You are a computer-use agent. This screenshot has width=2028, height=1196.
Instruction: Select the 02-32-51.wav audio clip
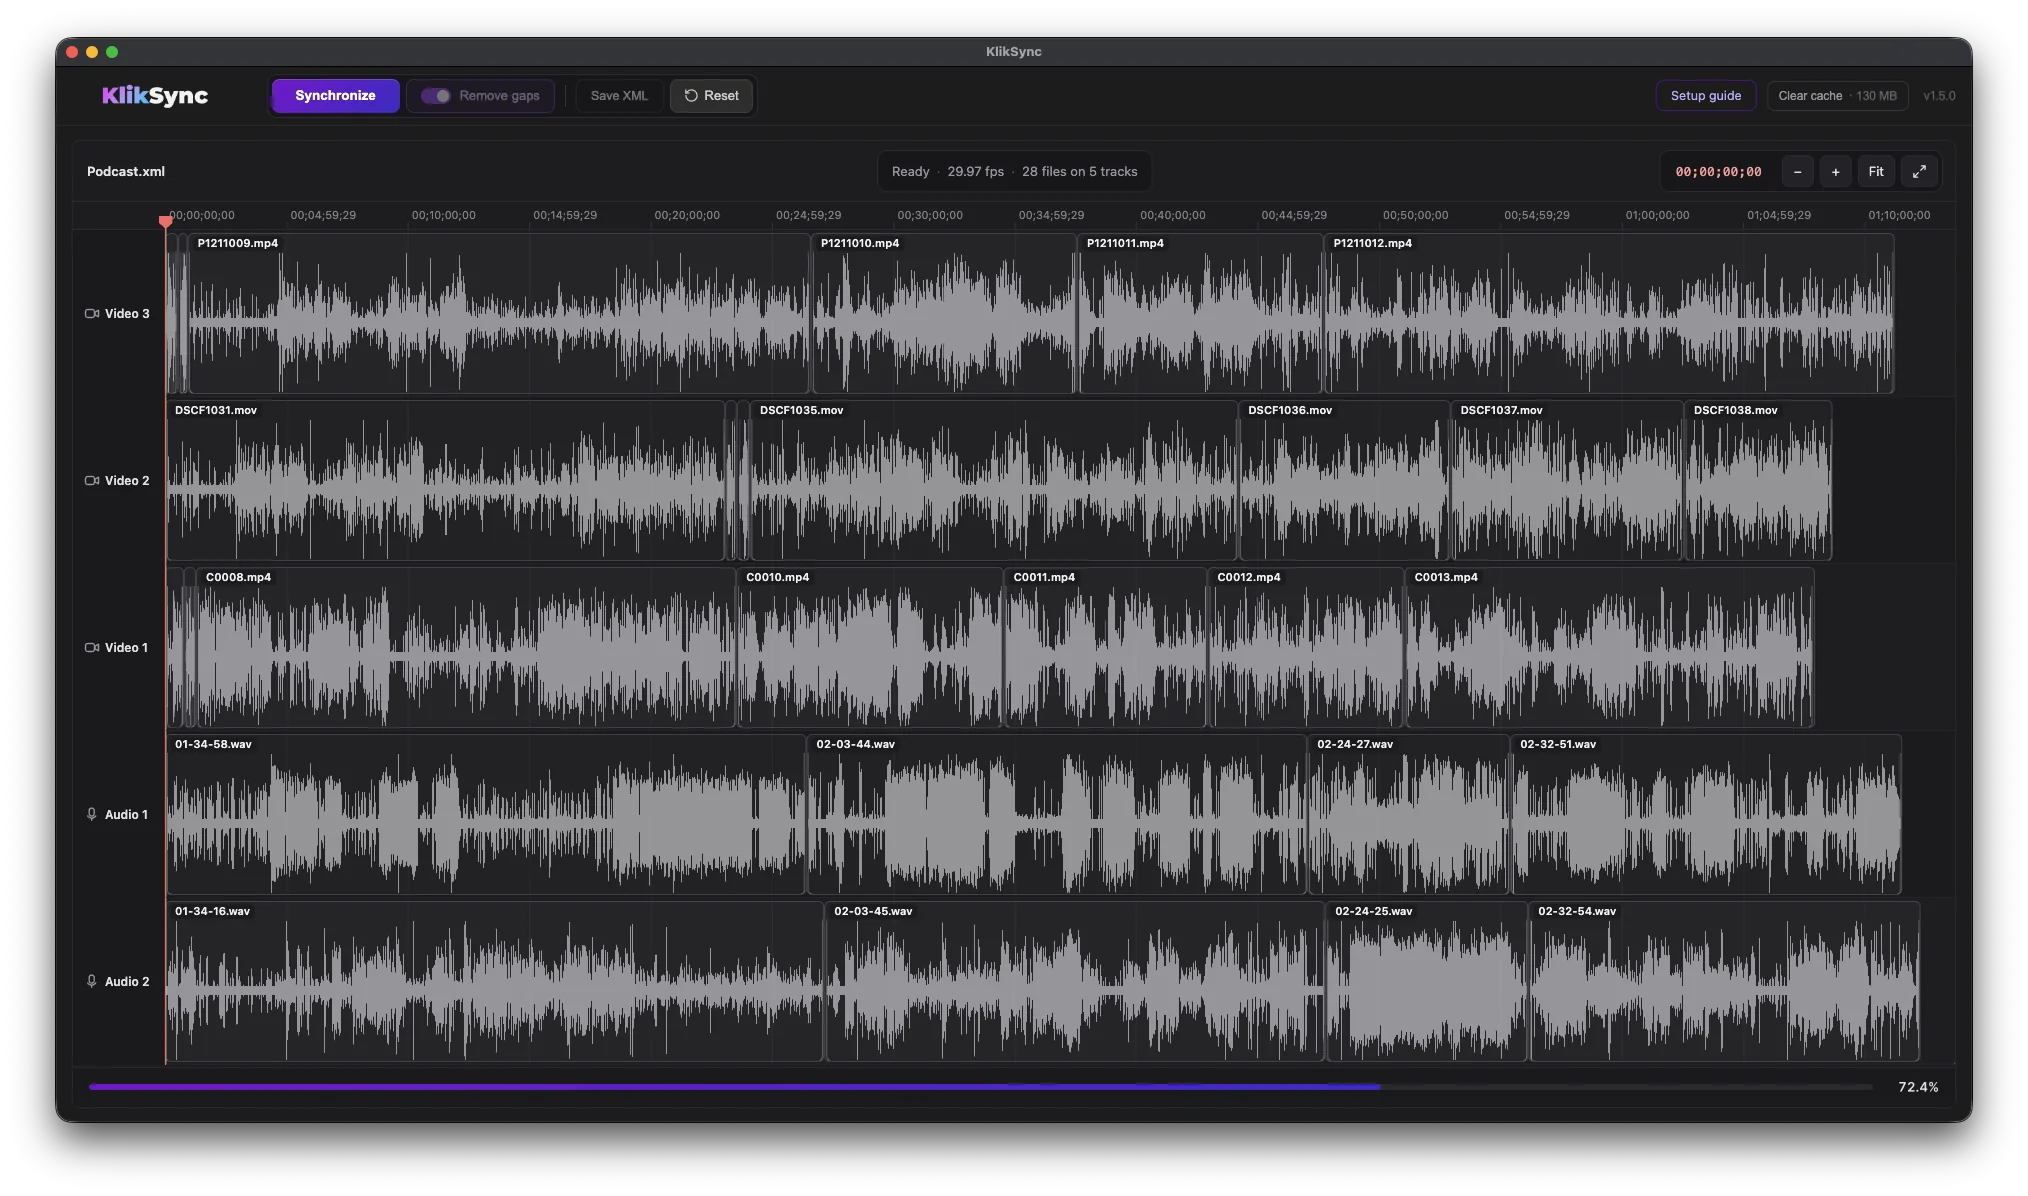pyautogui.click(x=1706, y=815)
